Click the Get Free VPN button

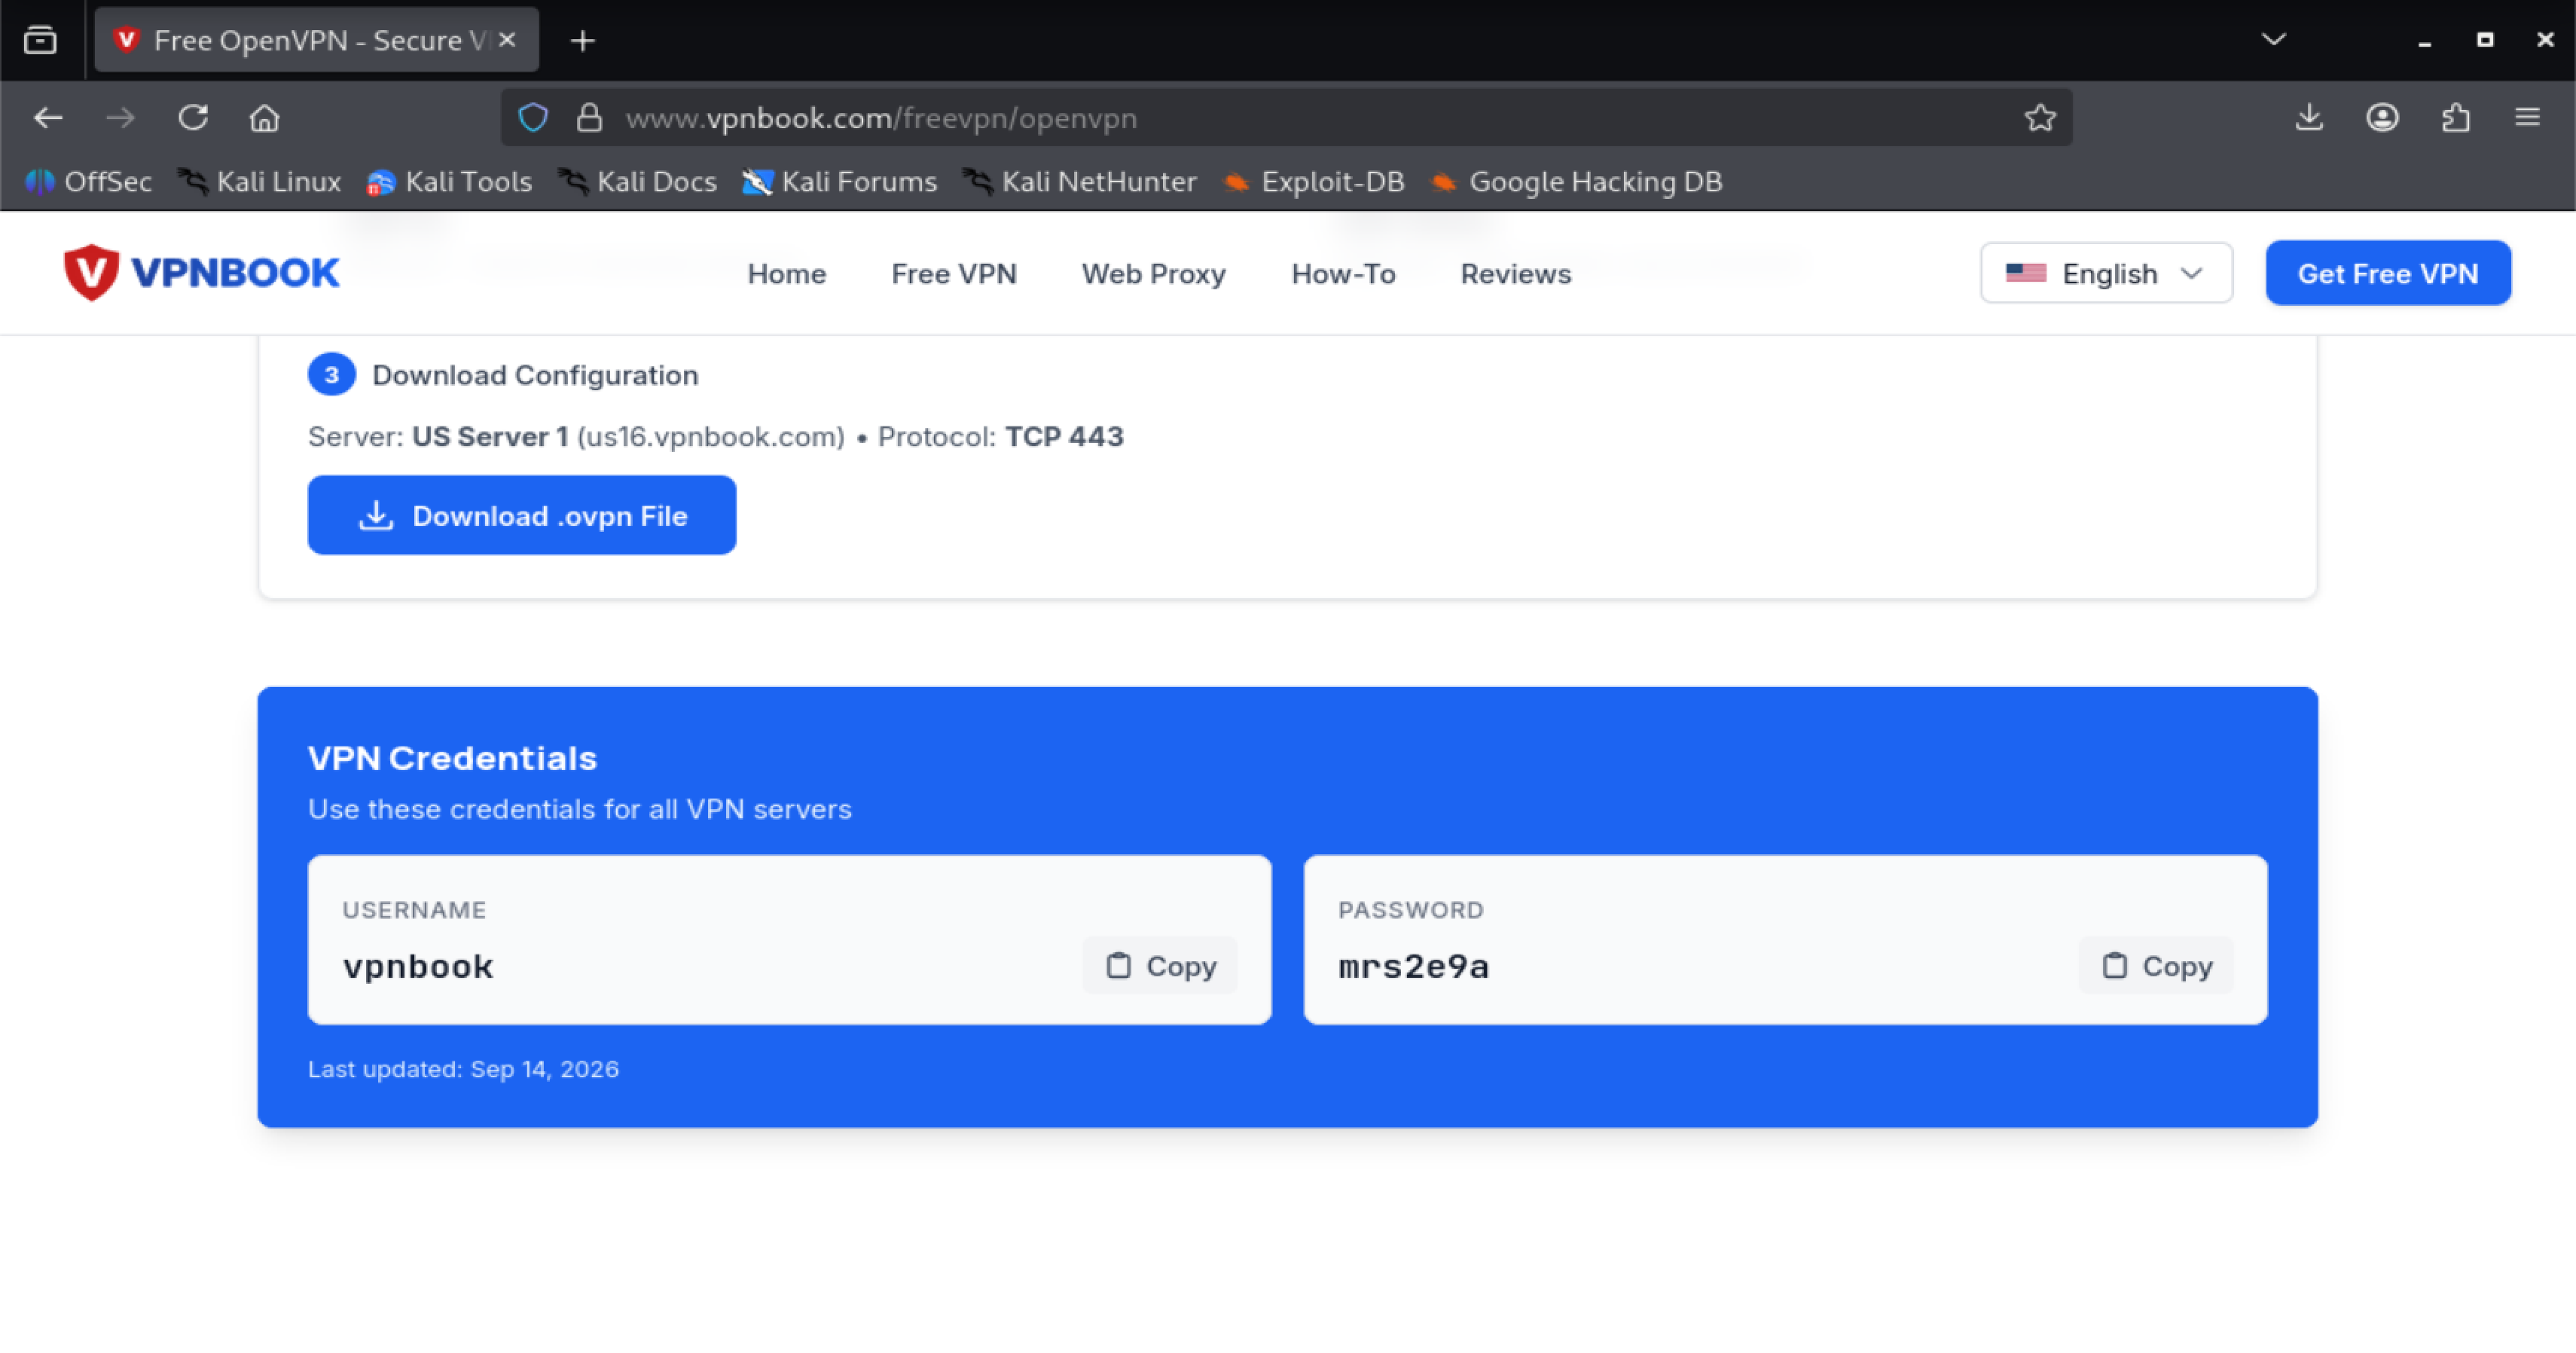(2387, 273)
